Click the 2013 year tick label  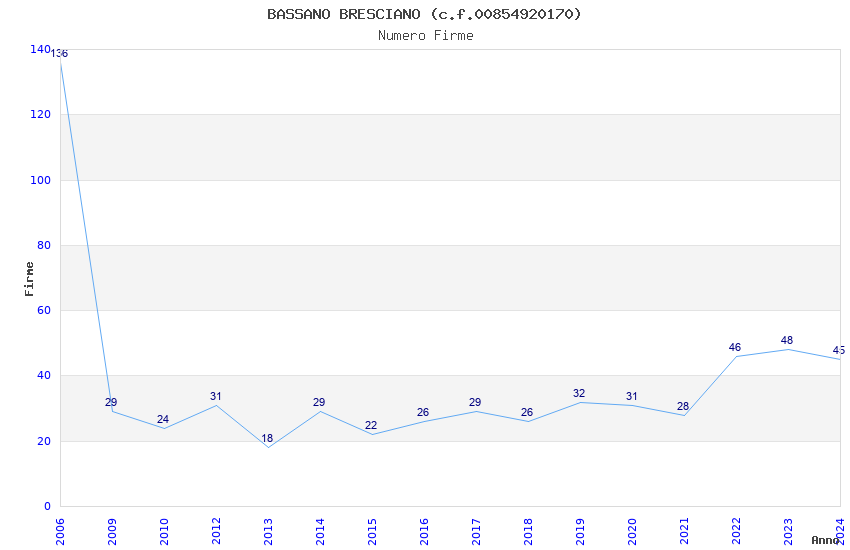(268, 531)
